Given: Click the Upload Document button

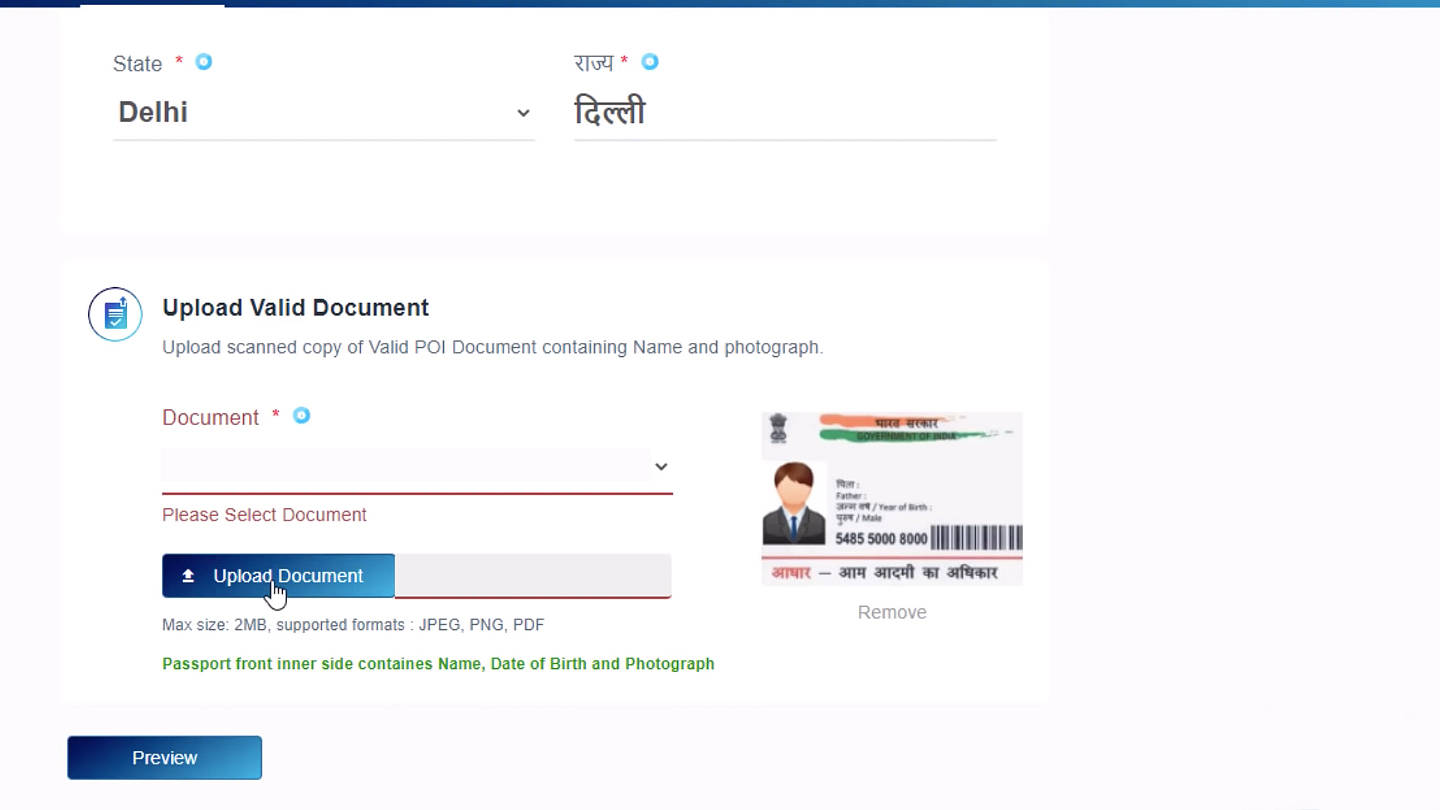Looking at the screenshot, I should coord(278,576).
